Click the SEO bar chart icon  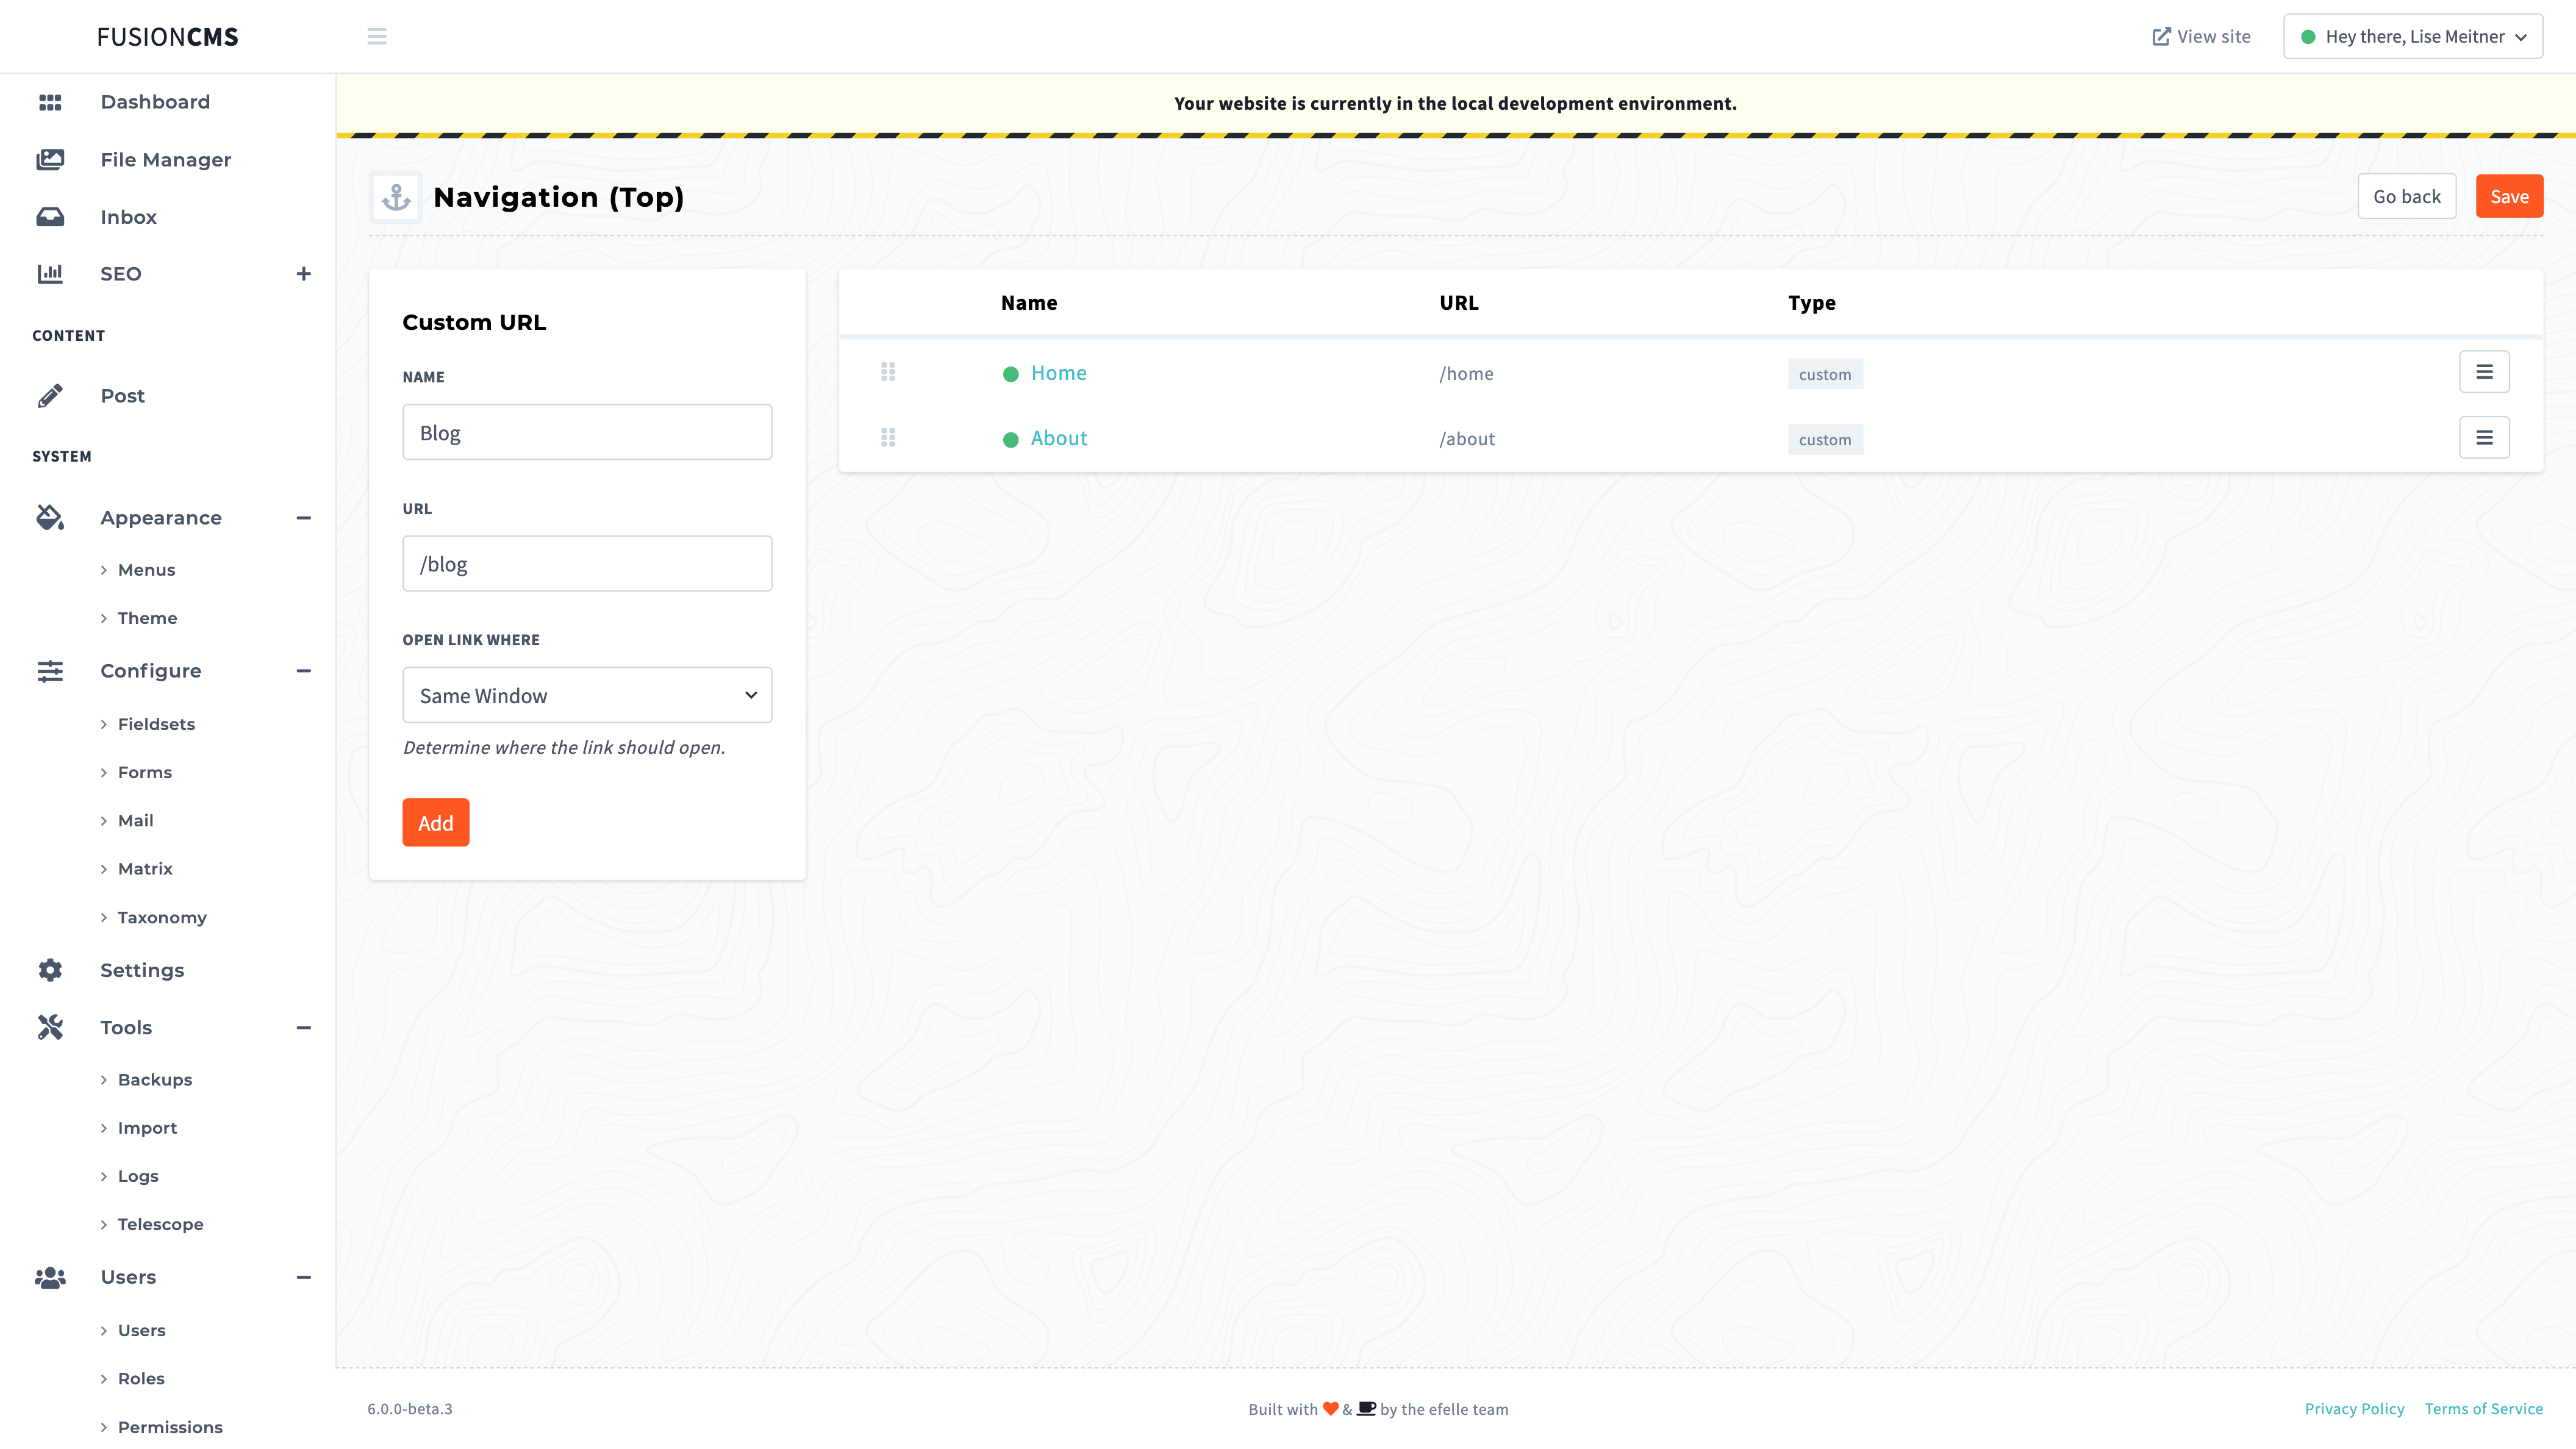tap(50, 274)
